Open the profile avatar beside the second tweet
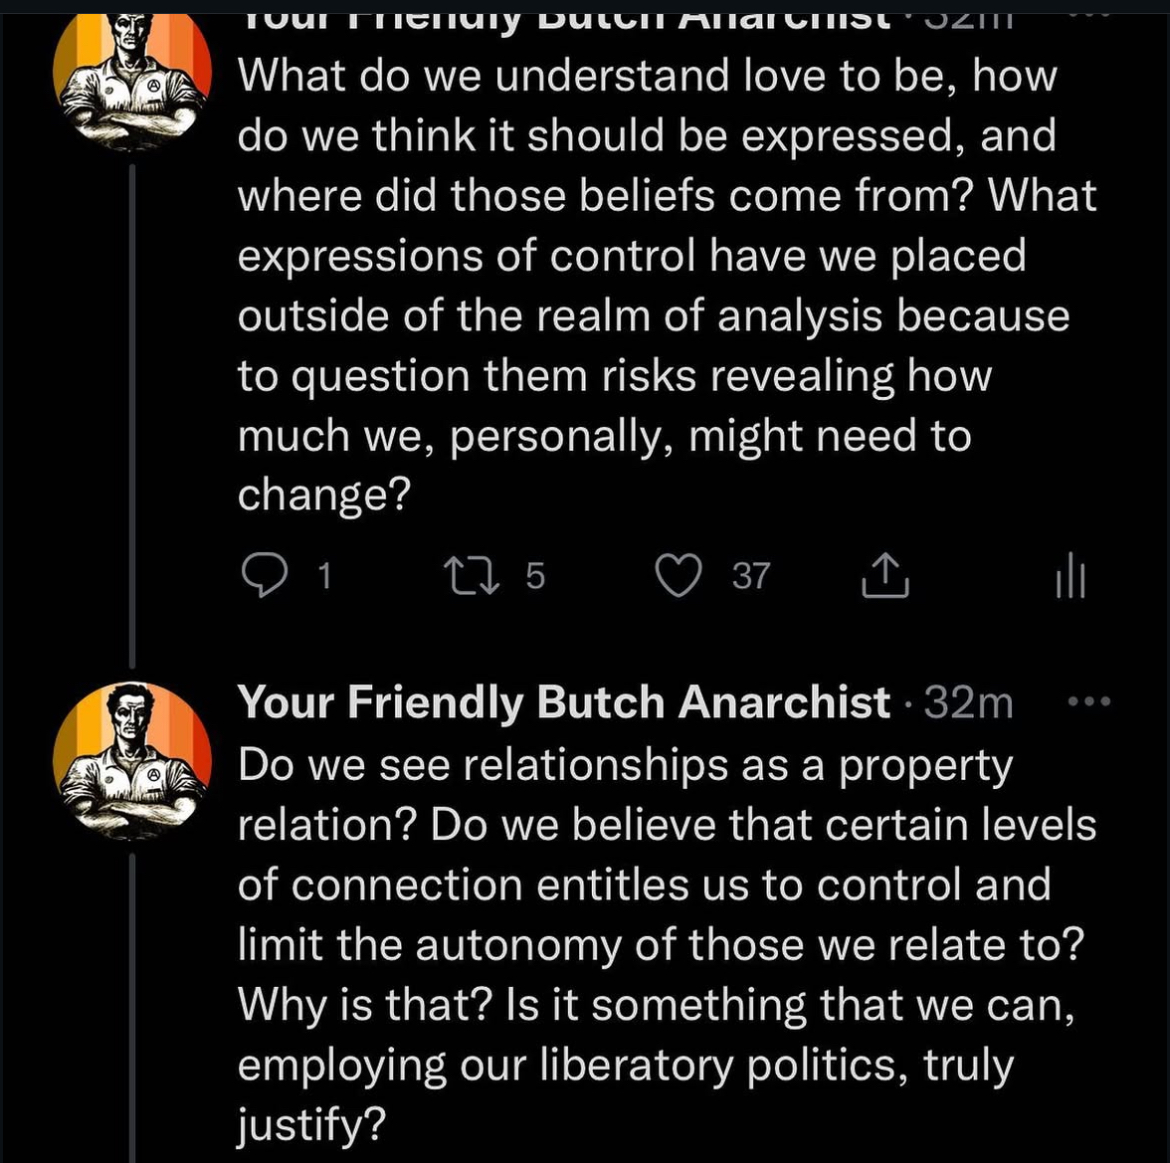 coord(132,758)
